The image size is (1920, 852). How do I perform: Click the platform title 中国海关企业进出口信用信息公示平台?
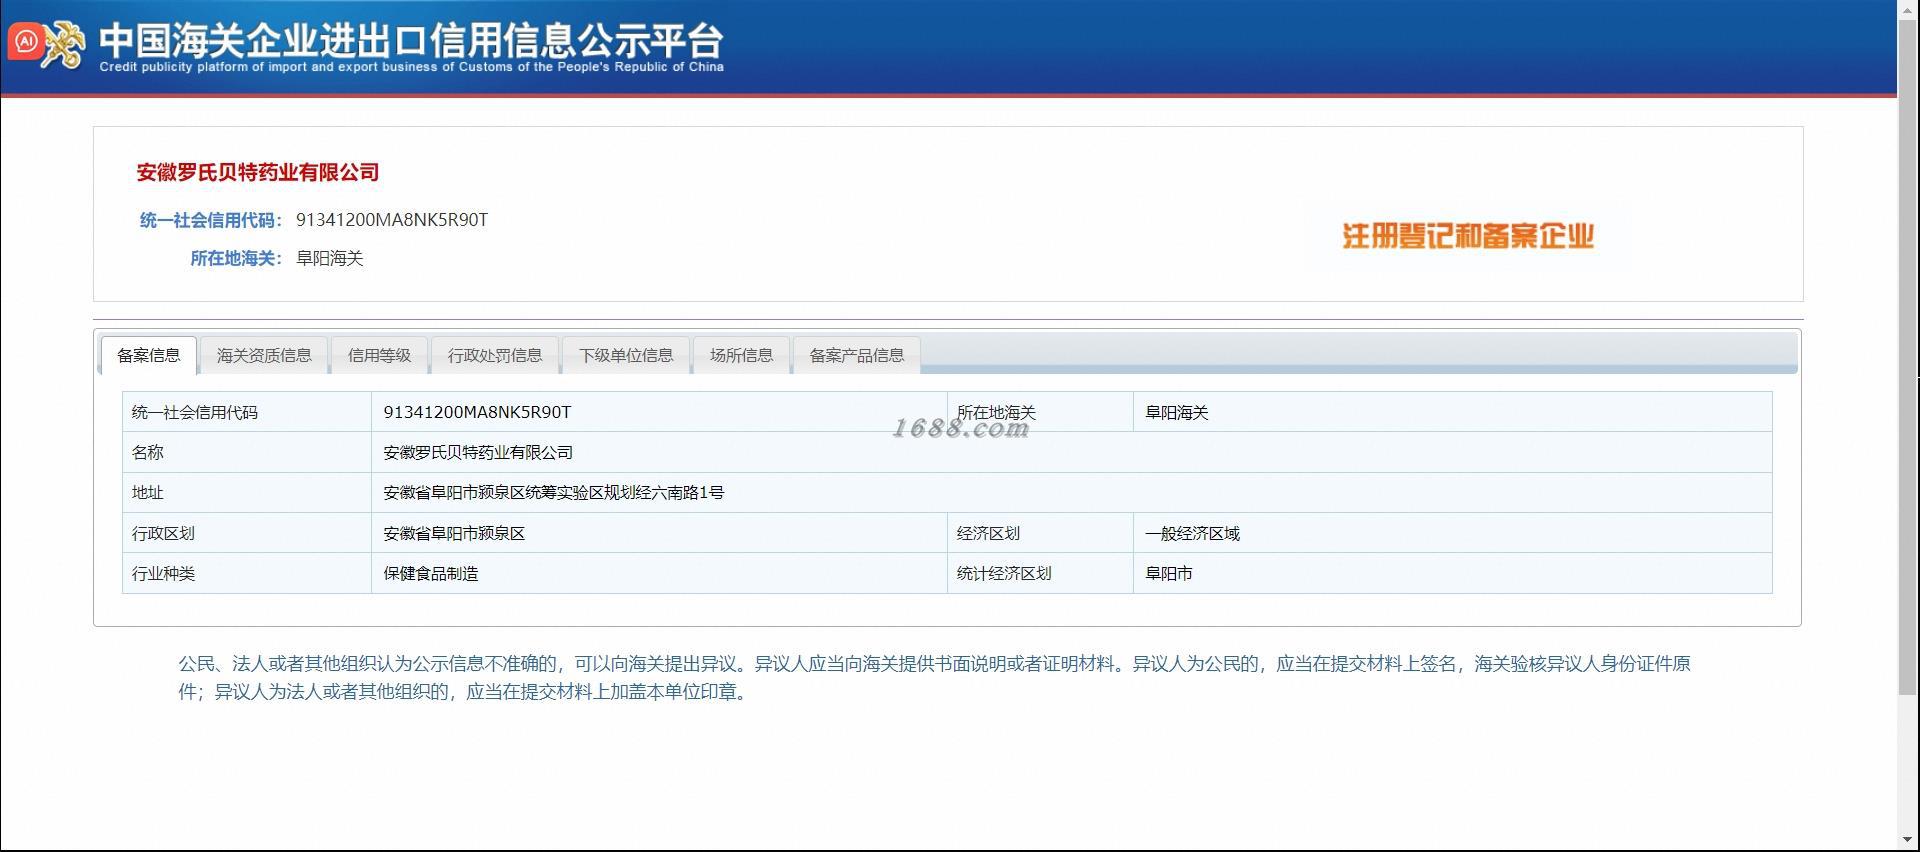411,39
